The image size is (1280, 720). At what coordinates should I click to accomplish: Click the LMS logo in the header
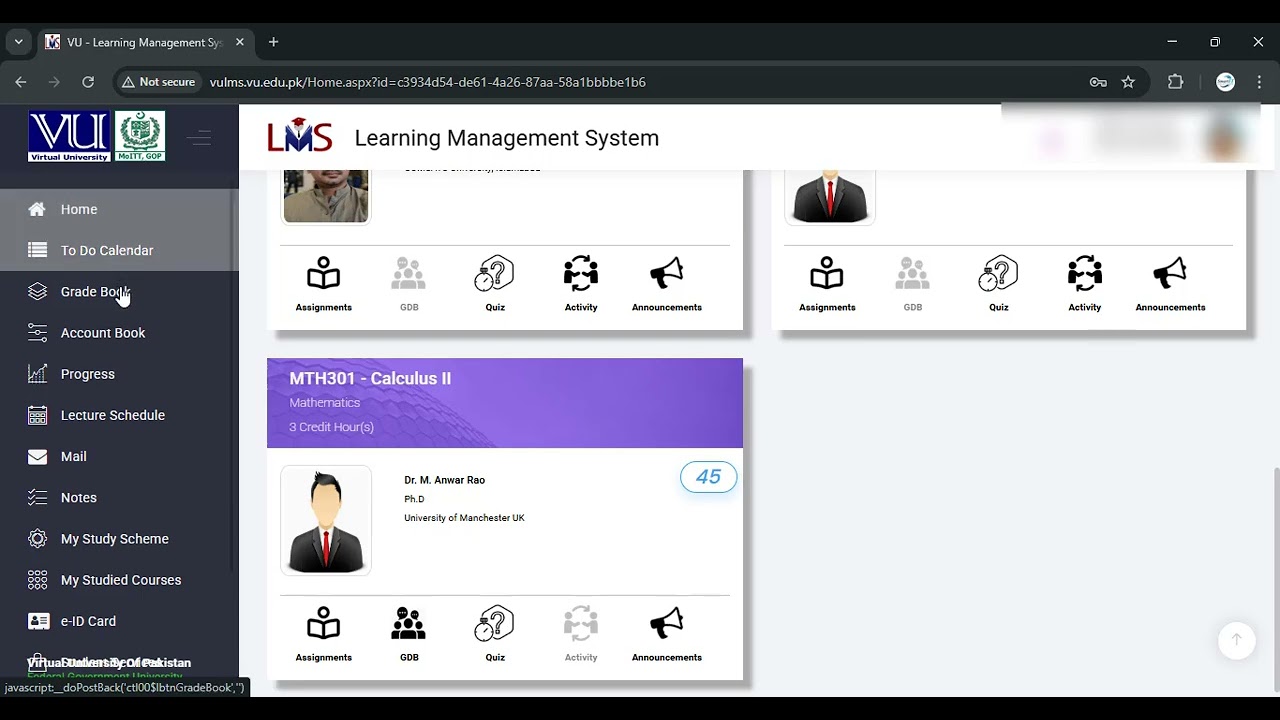(300, 137)
